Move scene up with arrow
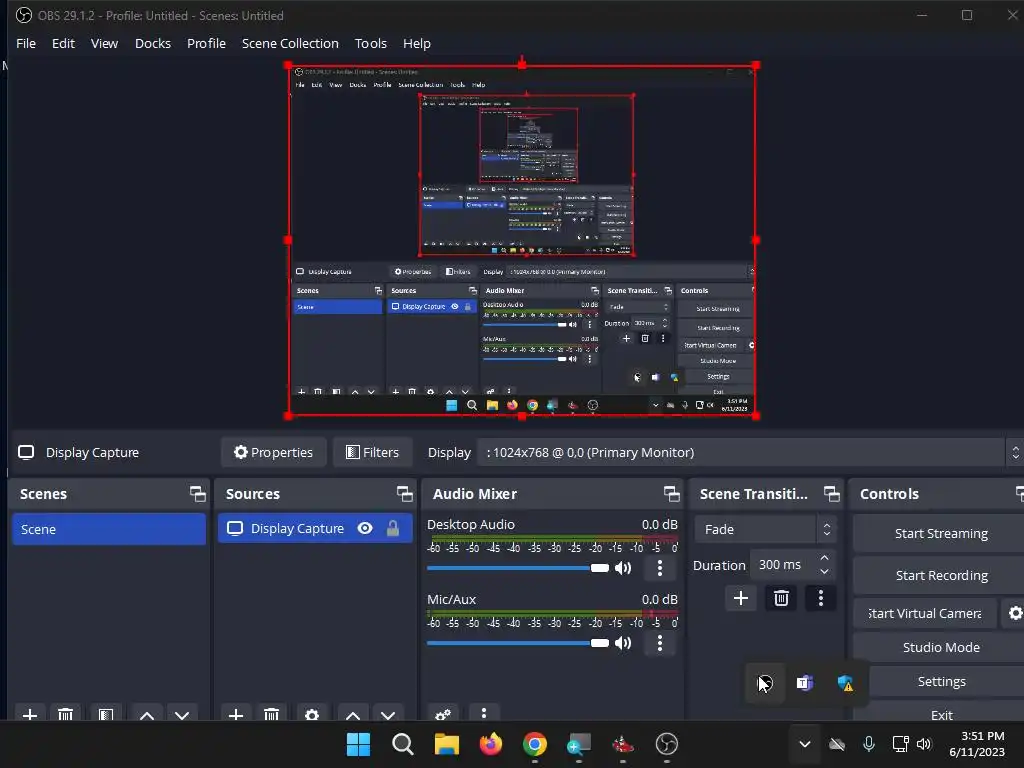 [147, 714]
